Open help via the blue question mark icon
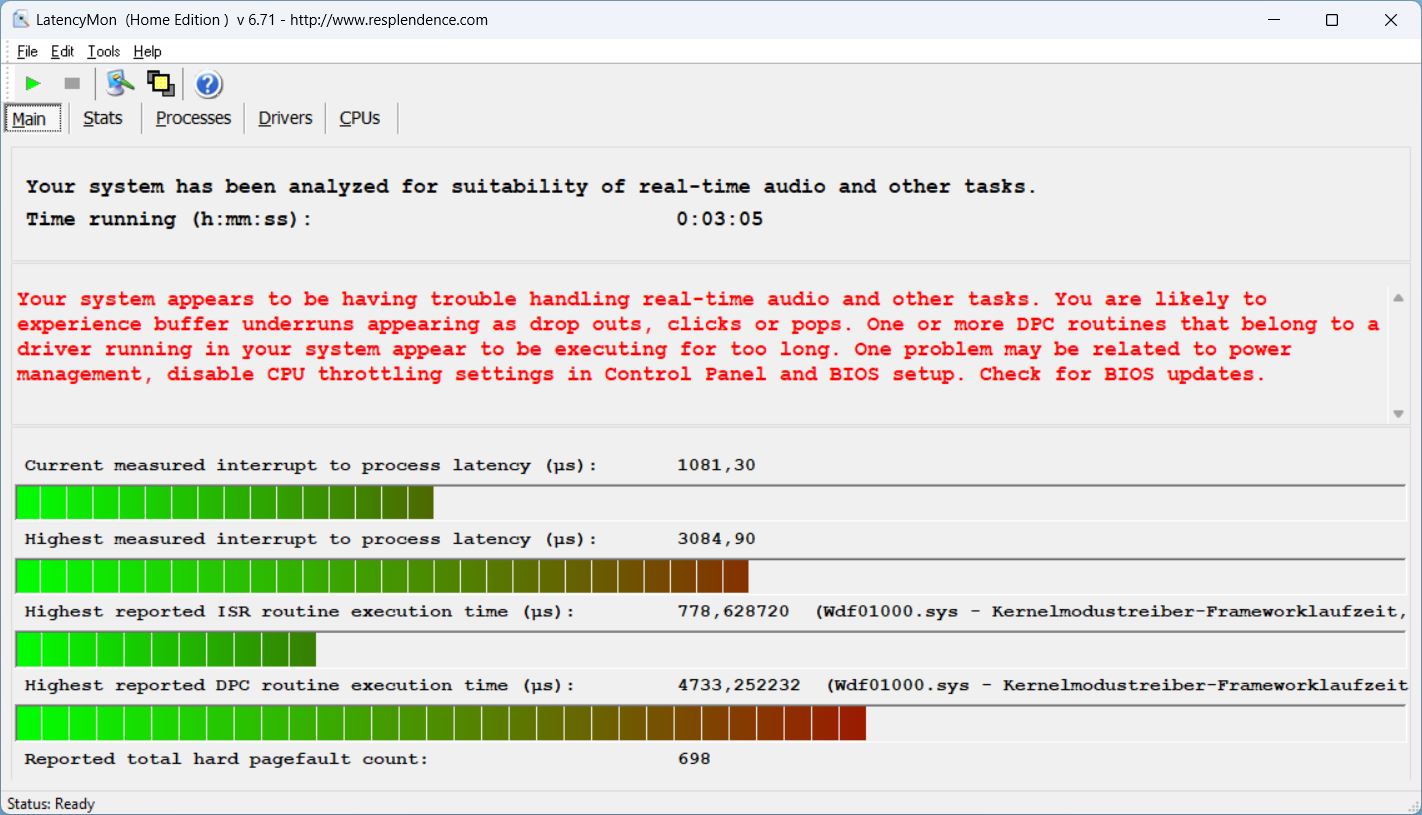Viewport: 1422px width, 815px height. pyautogui.click(x=208, y=85)
